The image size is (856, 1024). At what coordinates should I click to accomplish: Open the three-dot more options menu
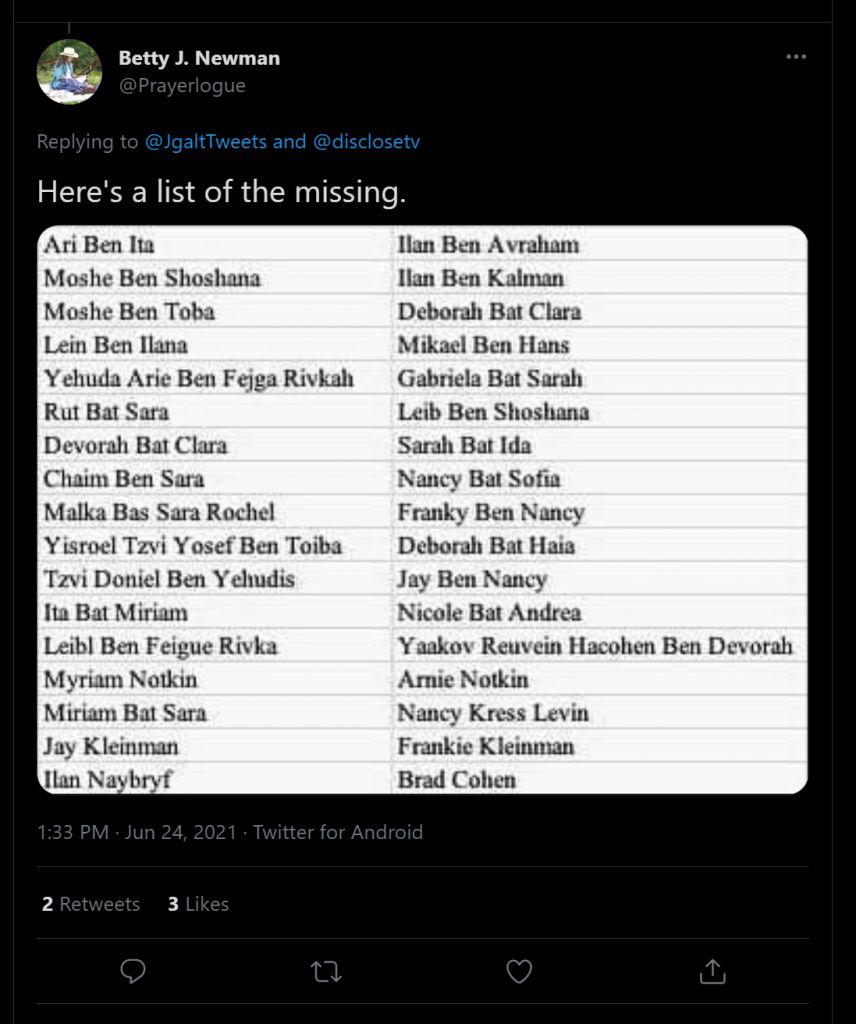coord(796,57)
